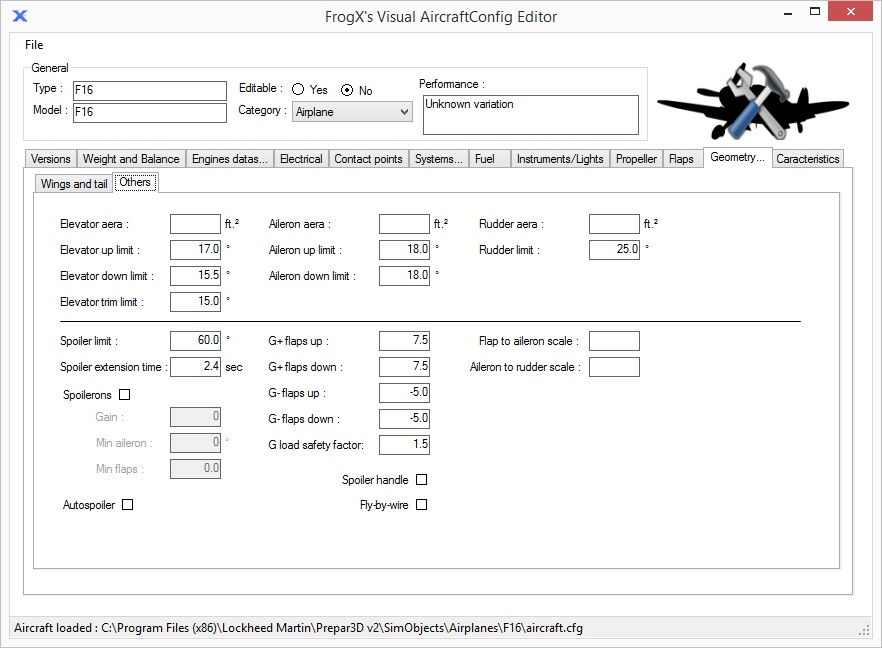Viewport: 882px width, 648px height.
Task: Click the G load safety factor field
Action: tap(404, 444)
